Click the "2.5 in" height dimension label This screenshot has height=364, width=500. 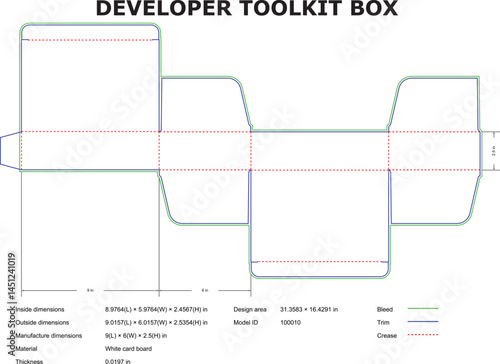pos(494,151)
